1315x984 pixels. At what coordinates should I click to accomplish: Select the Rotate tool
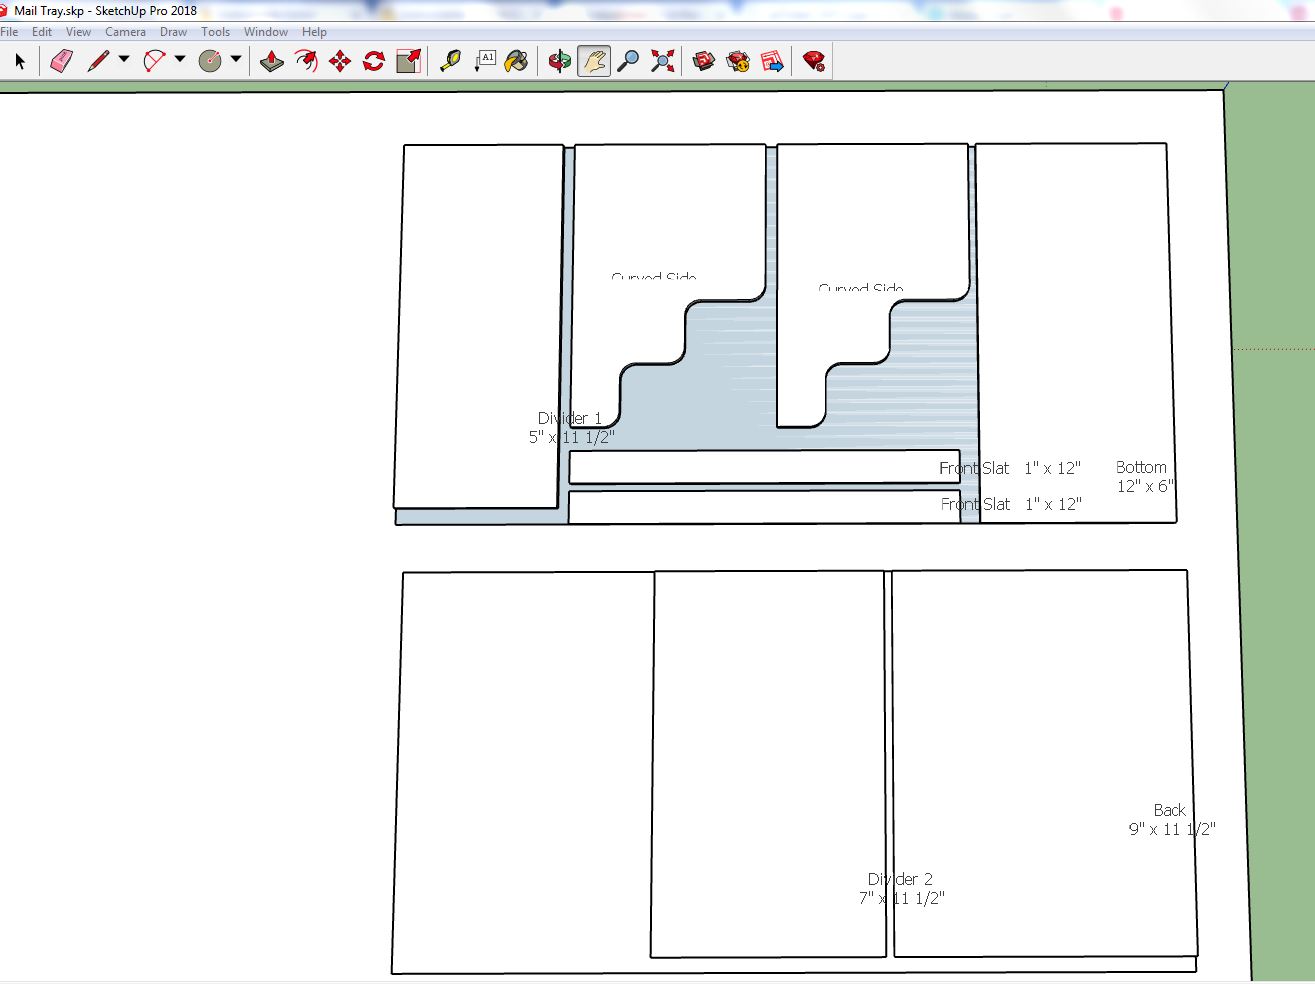[374, 61]
